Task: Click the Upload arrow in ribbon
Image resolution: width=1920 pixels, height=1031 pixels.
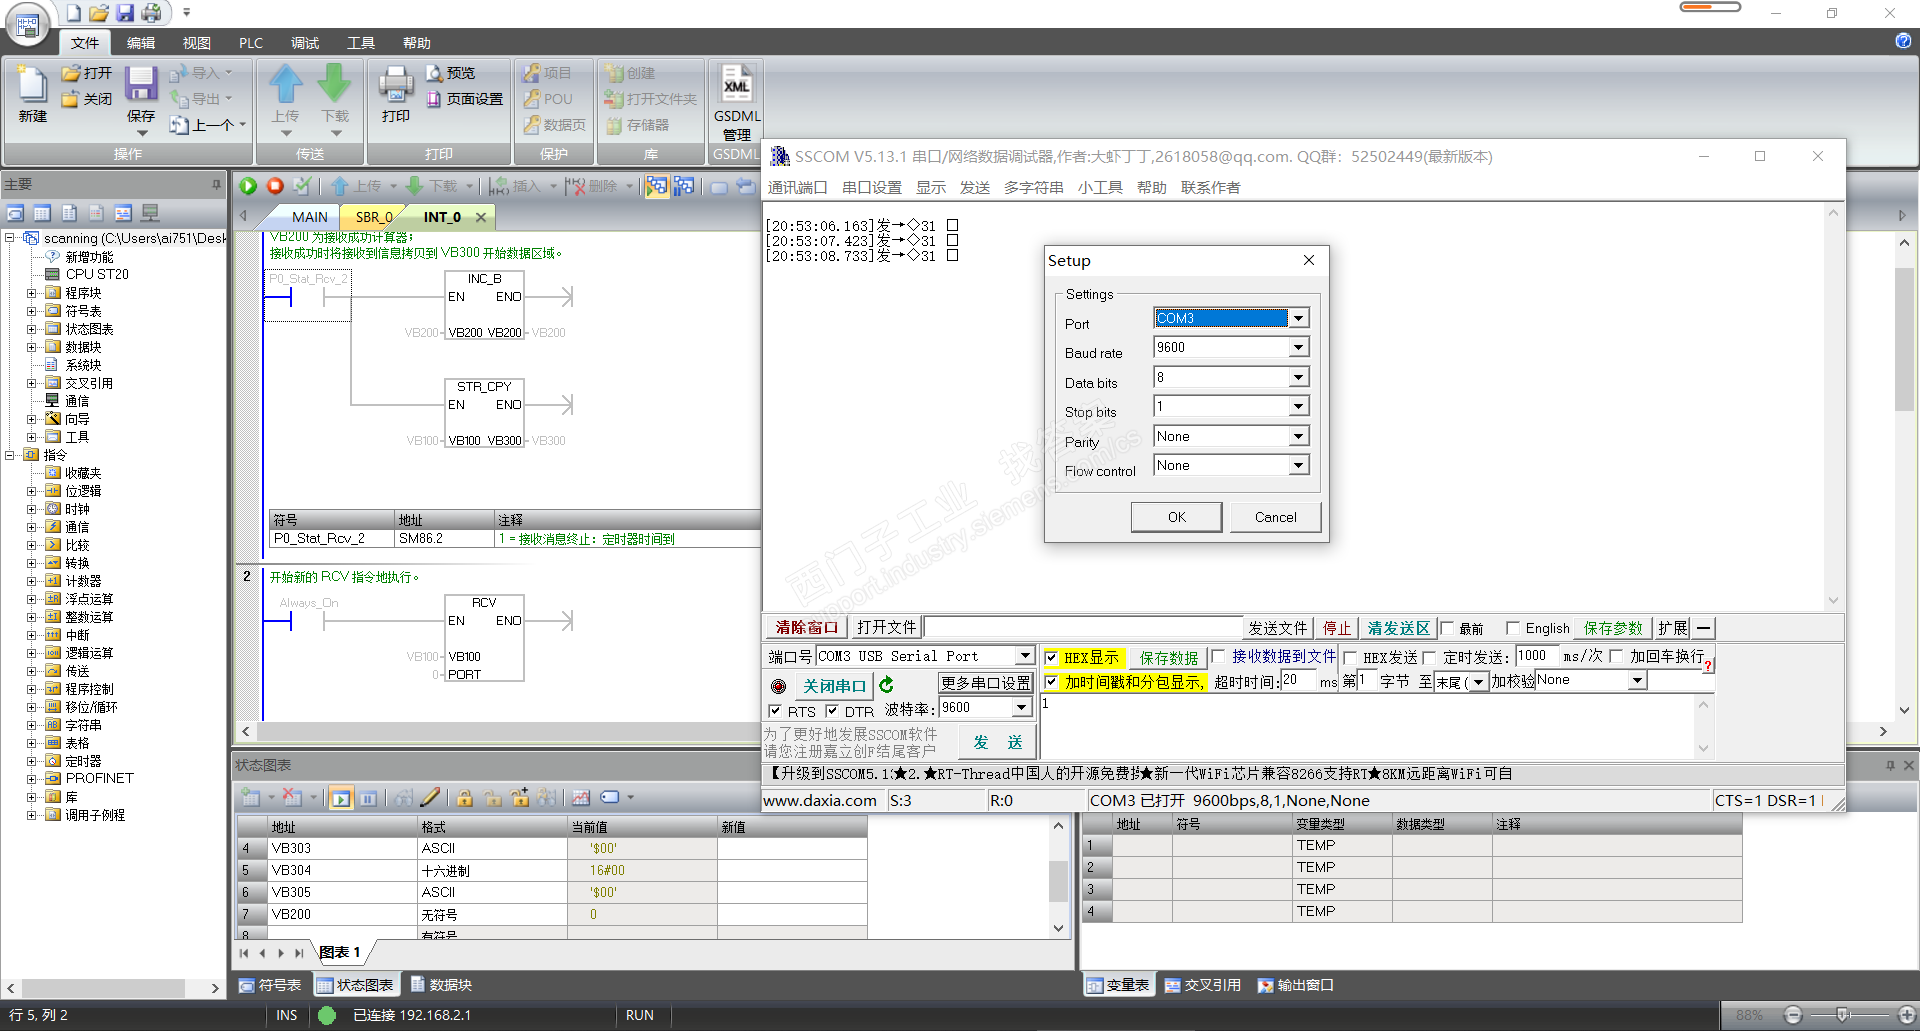Action: pyautogui.click(x=286, y=83)
